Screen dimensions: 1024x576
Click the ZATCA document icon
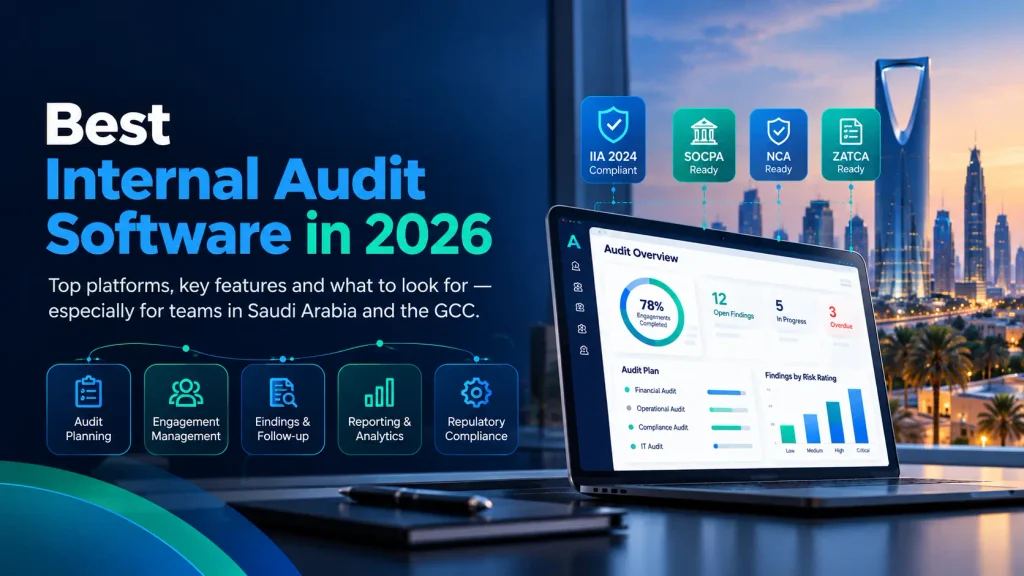(850, 131)
